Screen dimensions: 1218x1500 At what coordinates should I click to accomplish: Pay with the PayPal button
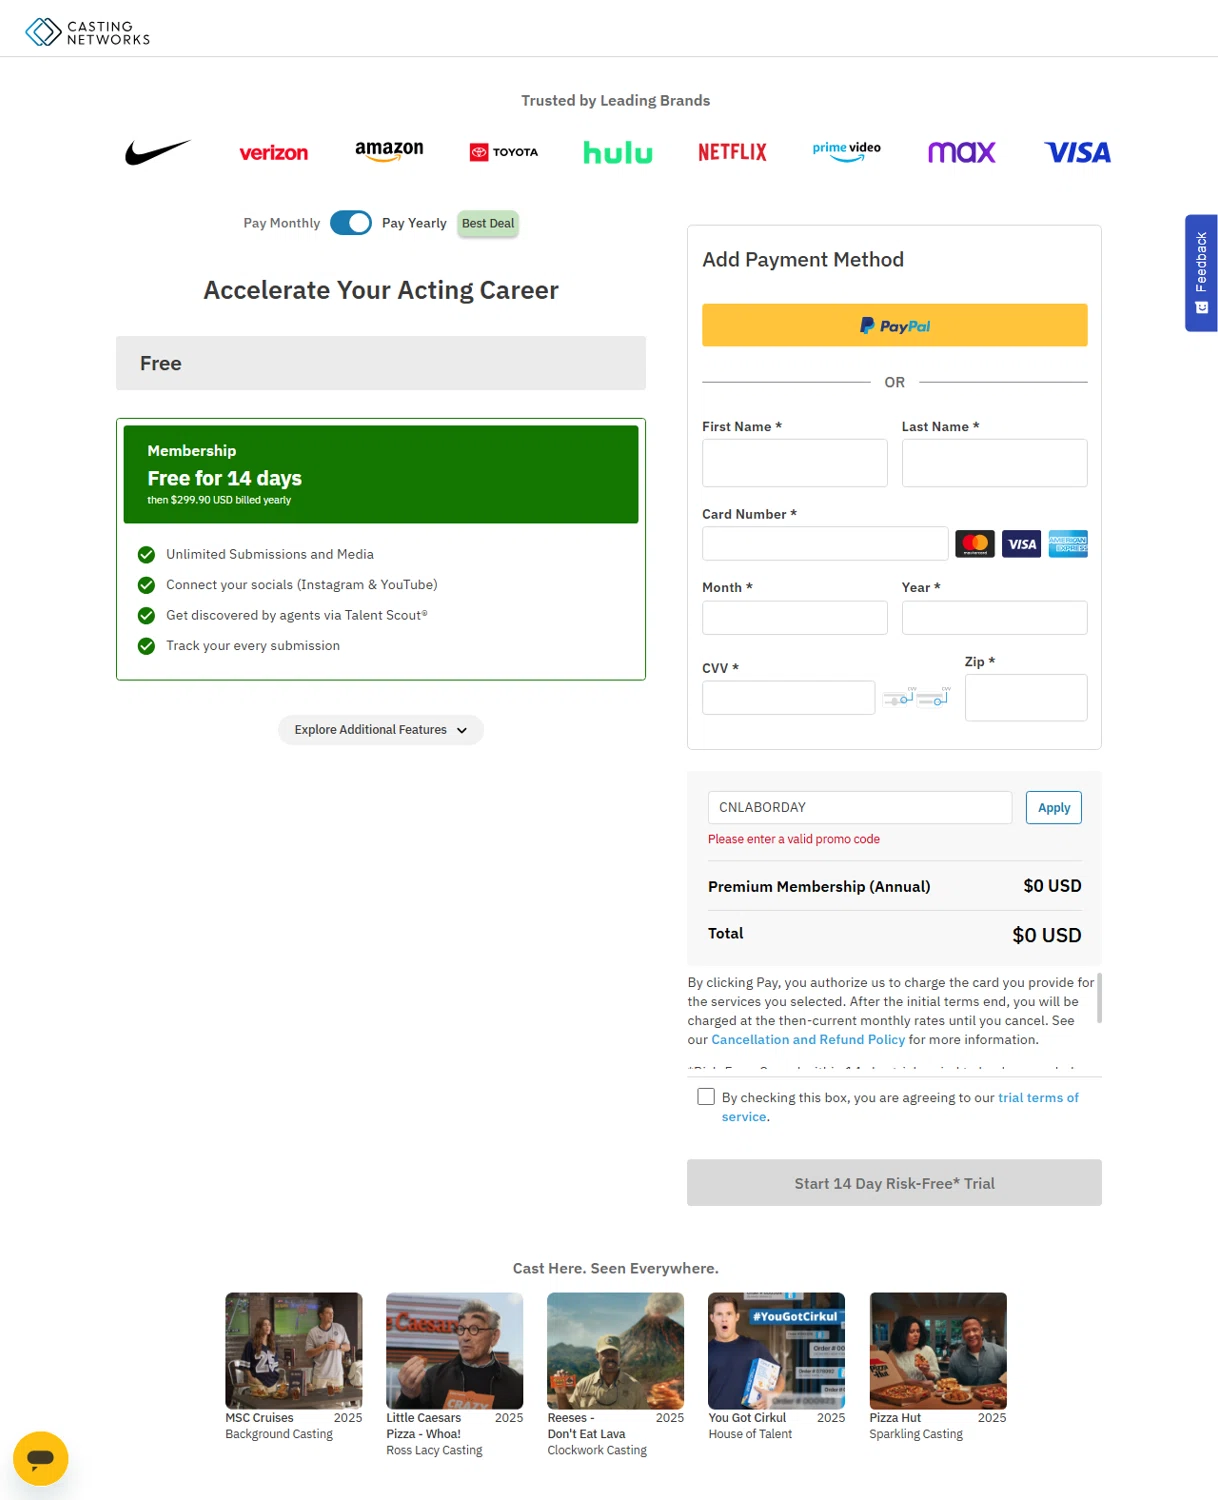[x=895, y=325]
